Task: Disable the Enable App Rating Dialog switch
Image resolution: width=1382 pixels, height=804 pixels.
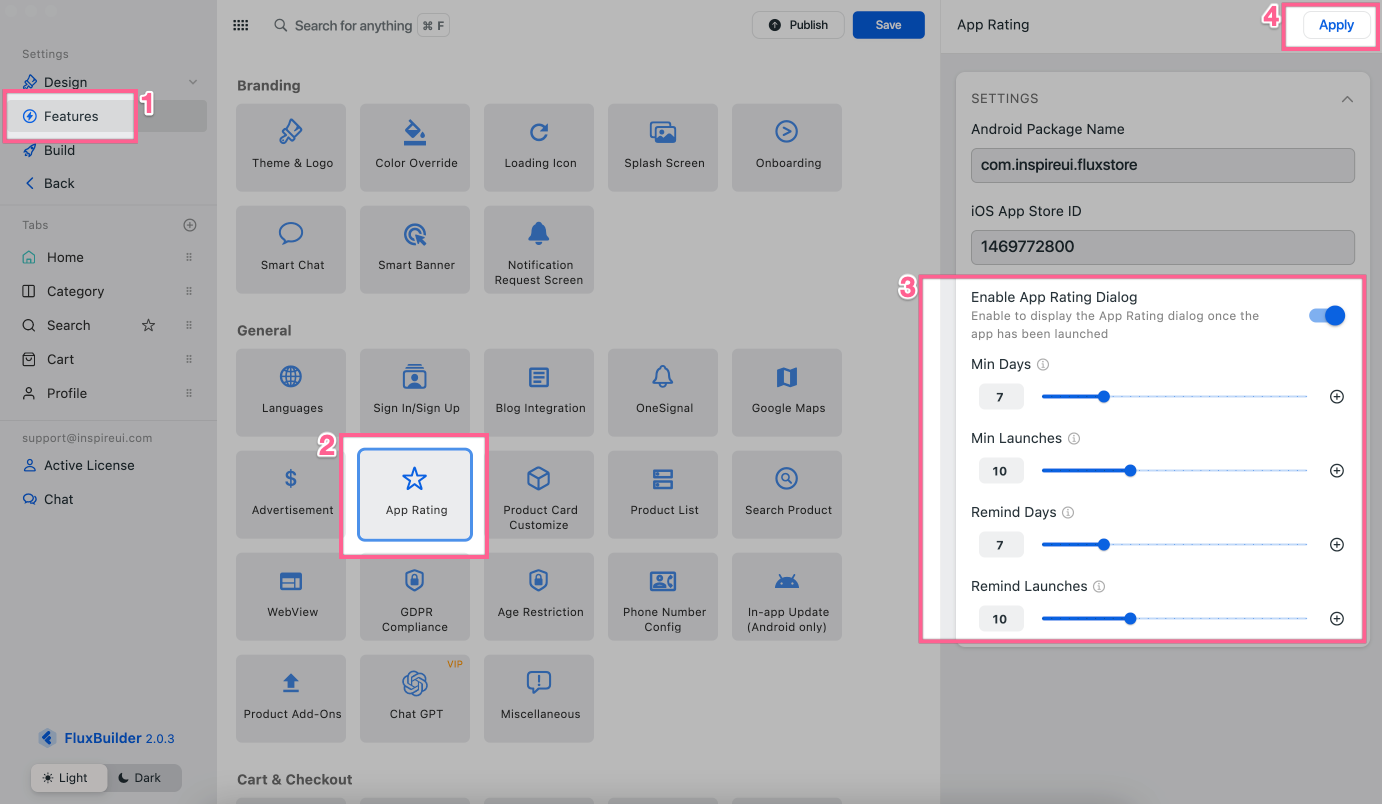Action: click(1327, 316)
